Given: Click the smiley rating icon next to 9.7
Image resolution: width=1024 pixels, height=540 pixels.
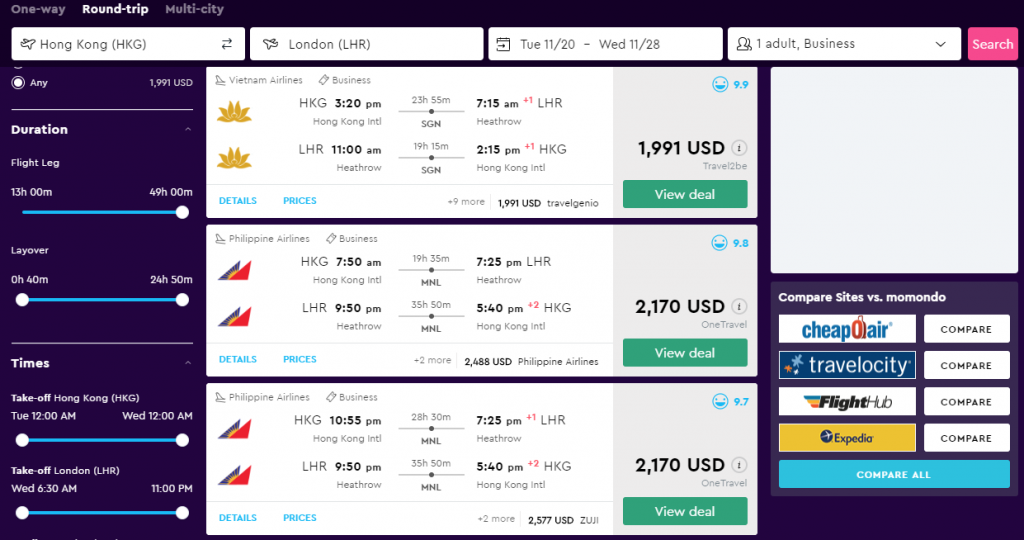Looking at the screenshot, I should 720,401.
